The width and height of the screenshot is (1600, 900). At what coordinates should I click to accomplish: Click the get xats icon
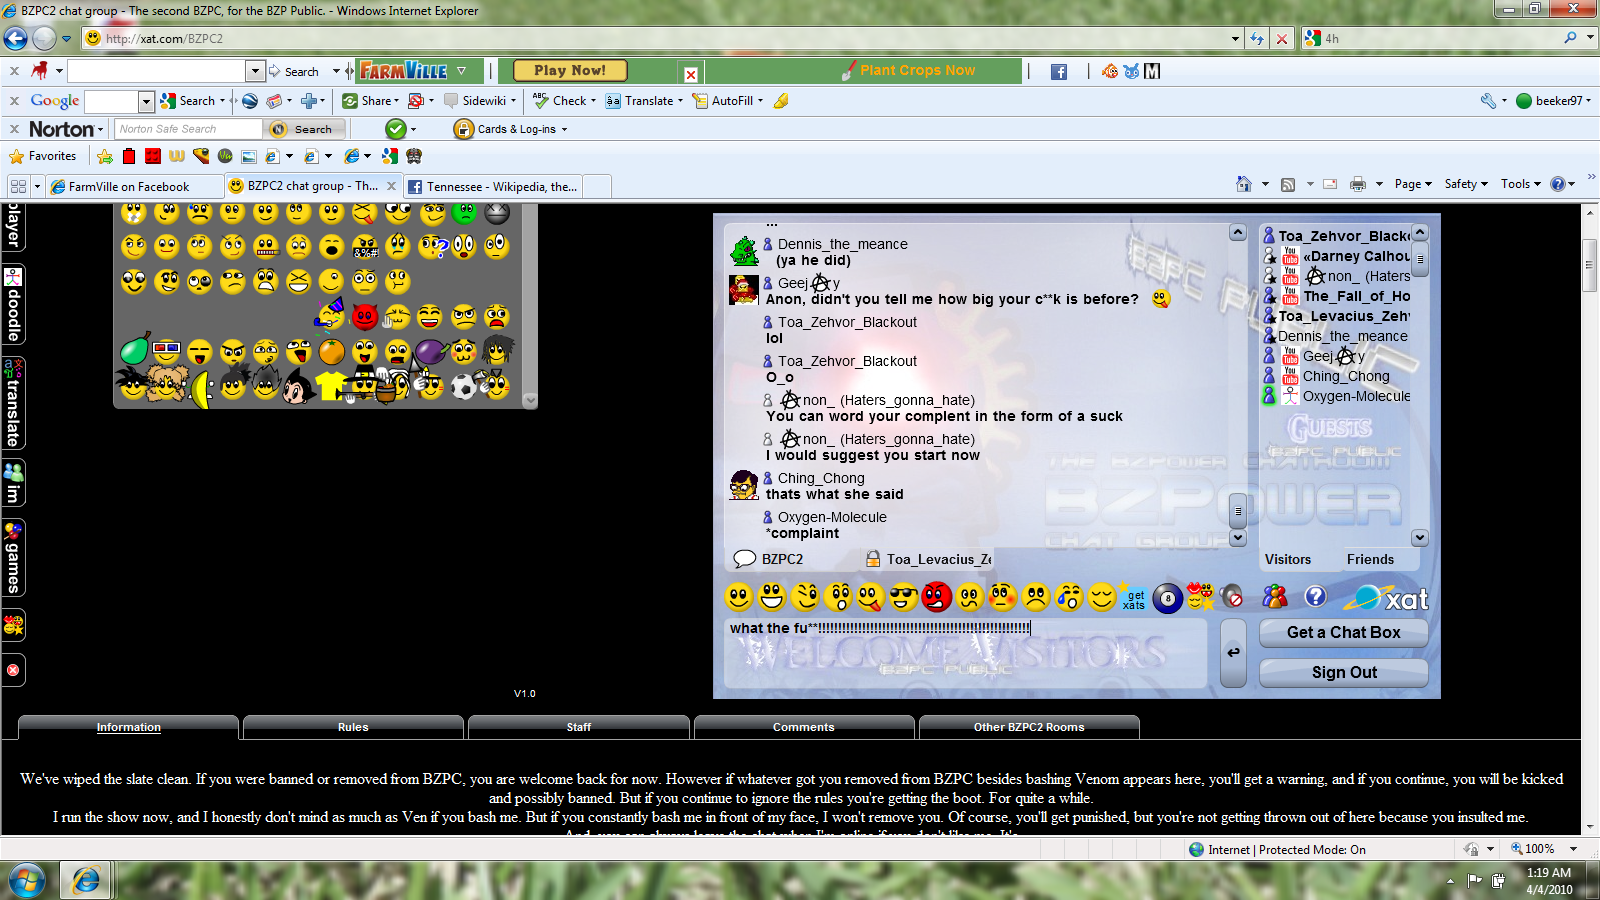(1134, 598)
